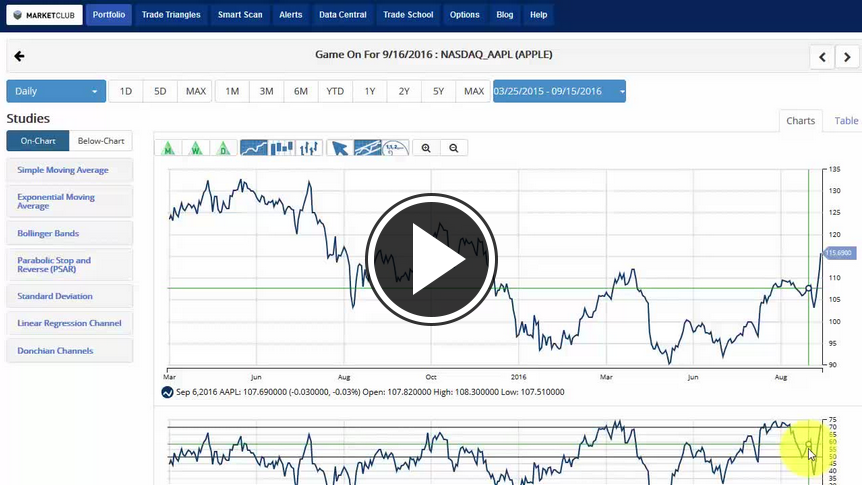The image size is (862, 485).
Task: Open the Help menu item
Action: [538, 15]
